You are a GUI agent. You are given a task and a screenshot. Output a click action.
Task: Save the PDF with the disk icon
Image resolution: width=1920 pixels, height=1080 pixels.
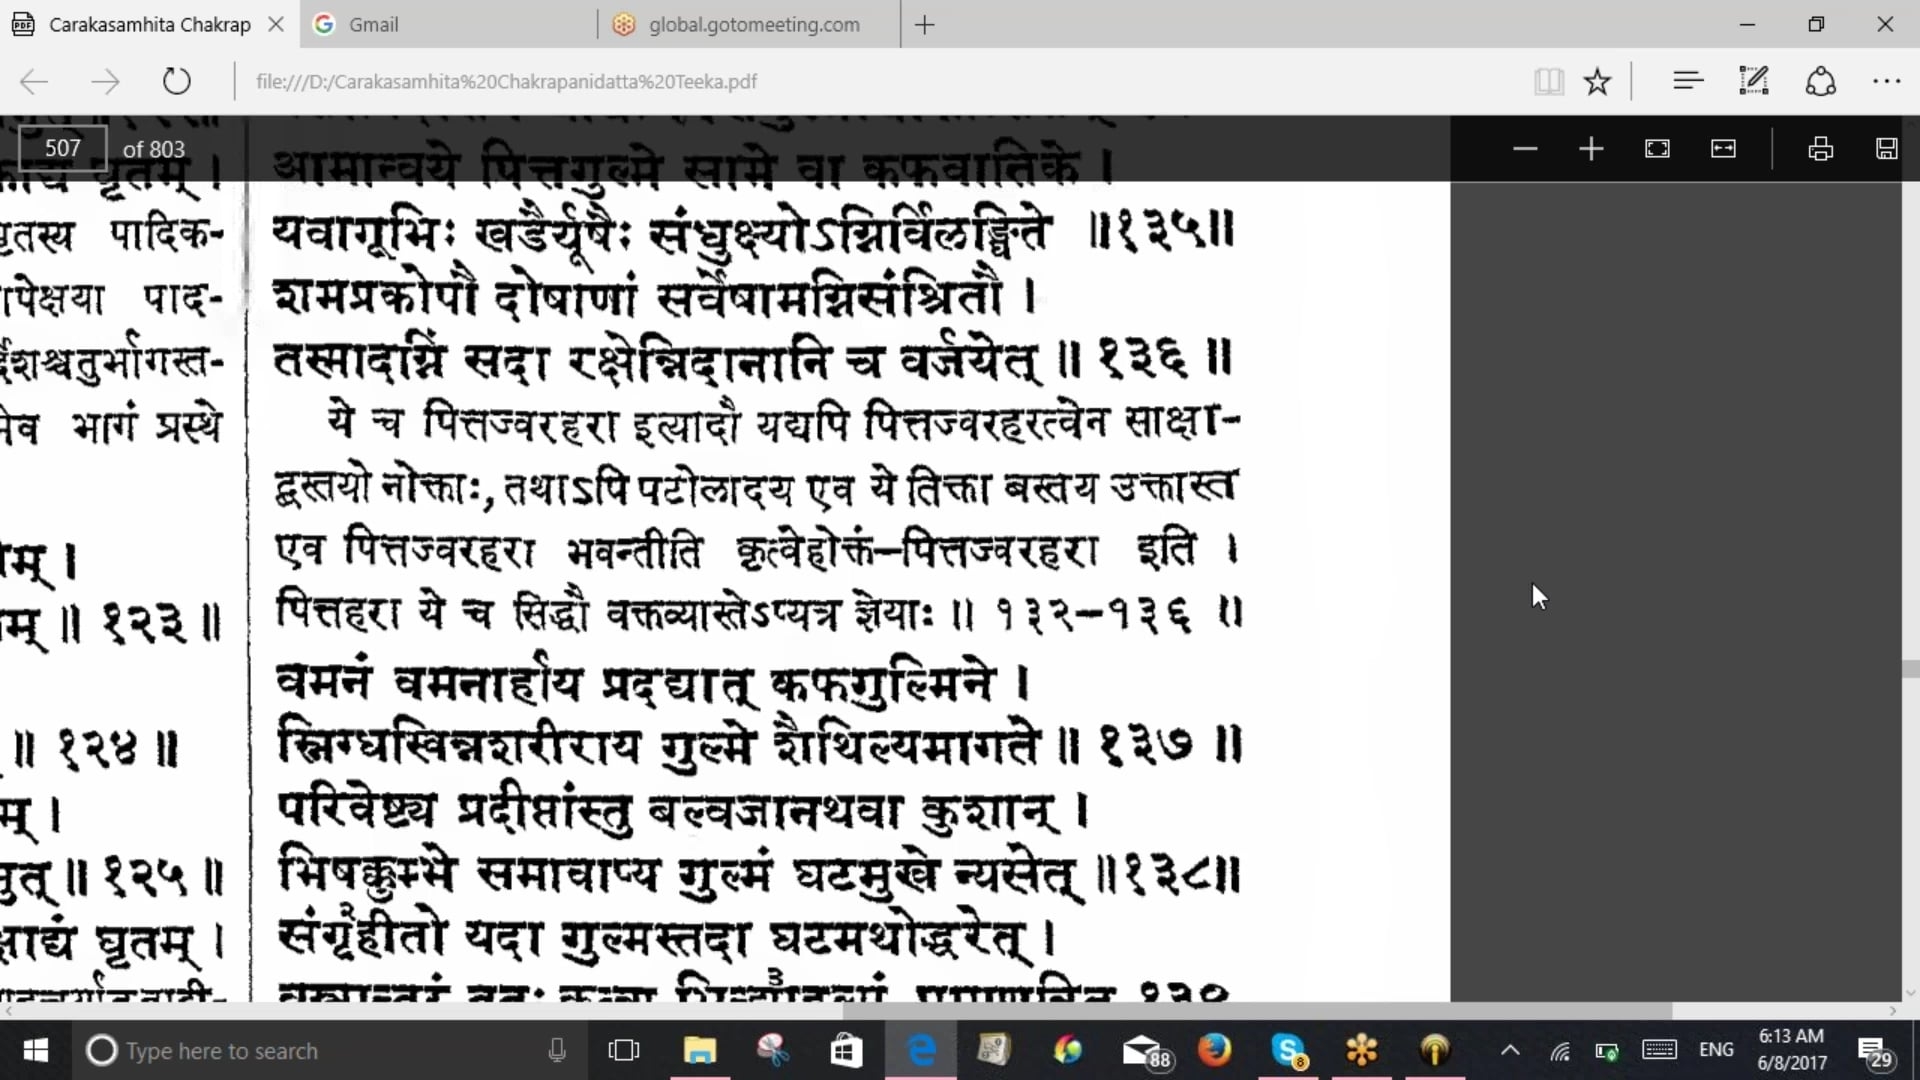click(1886, 149)
